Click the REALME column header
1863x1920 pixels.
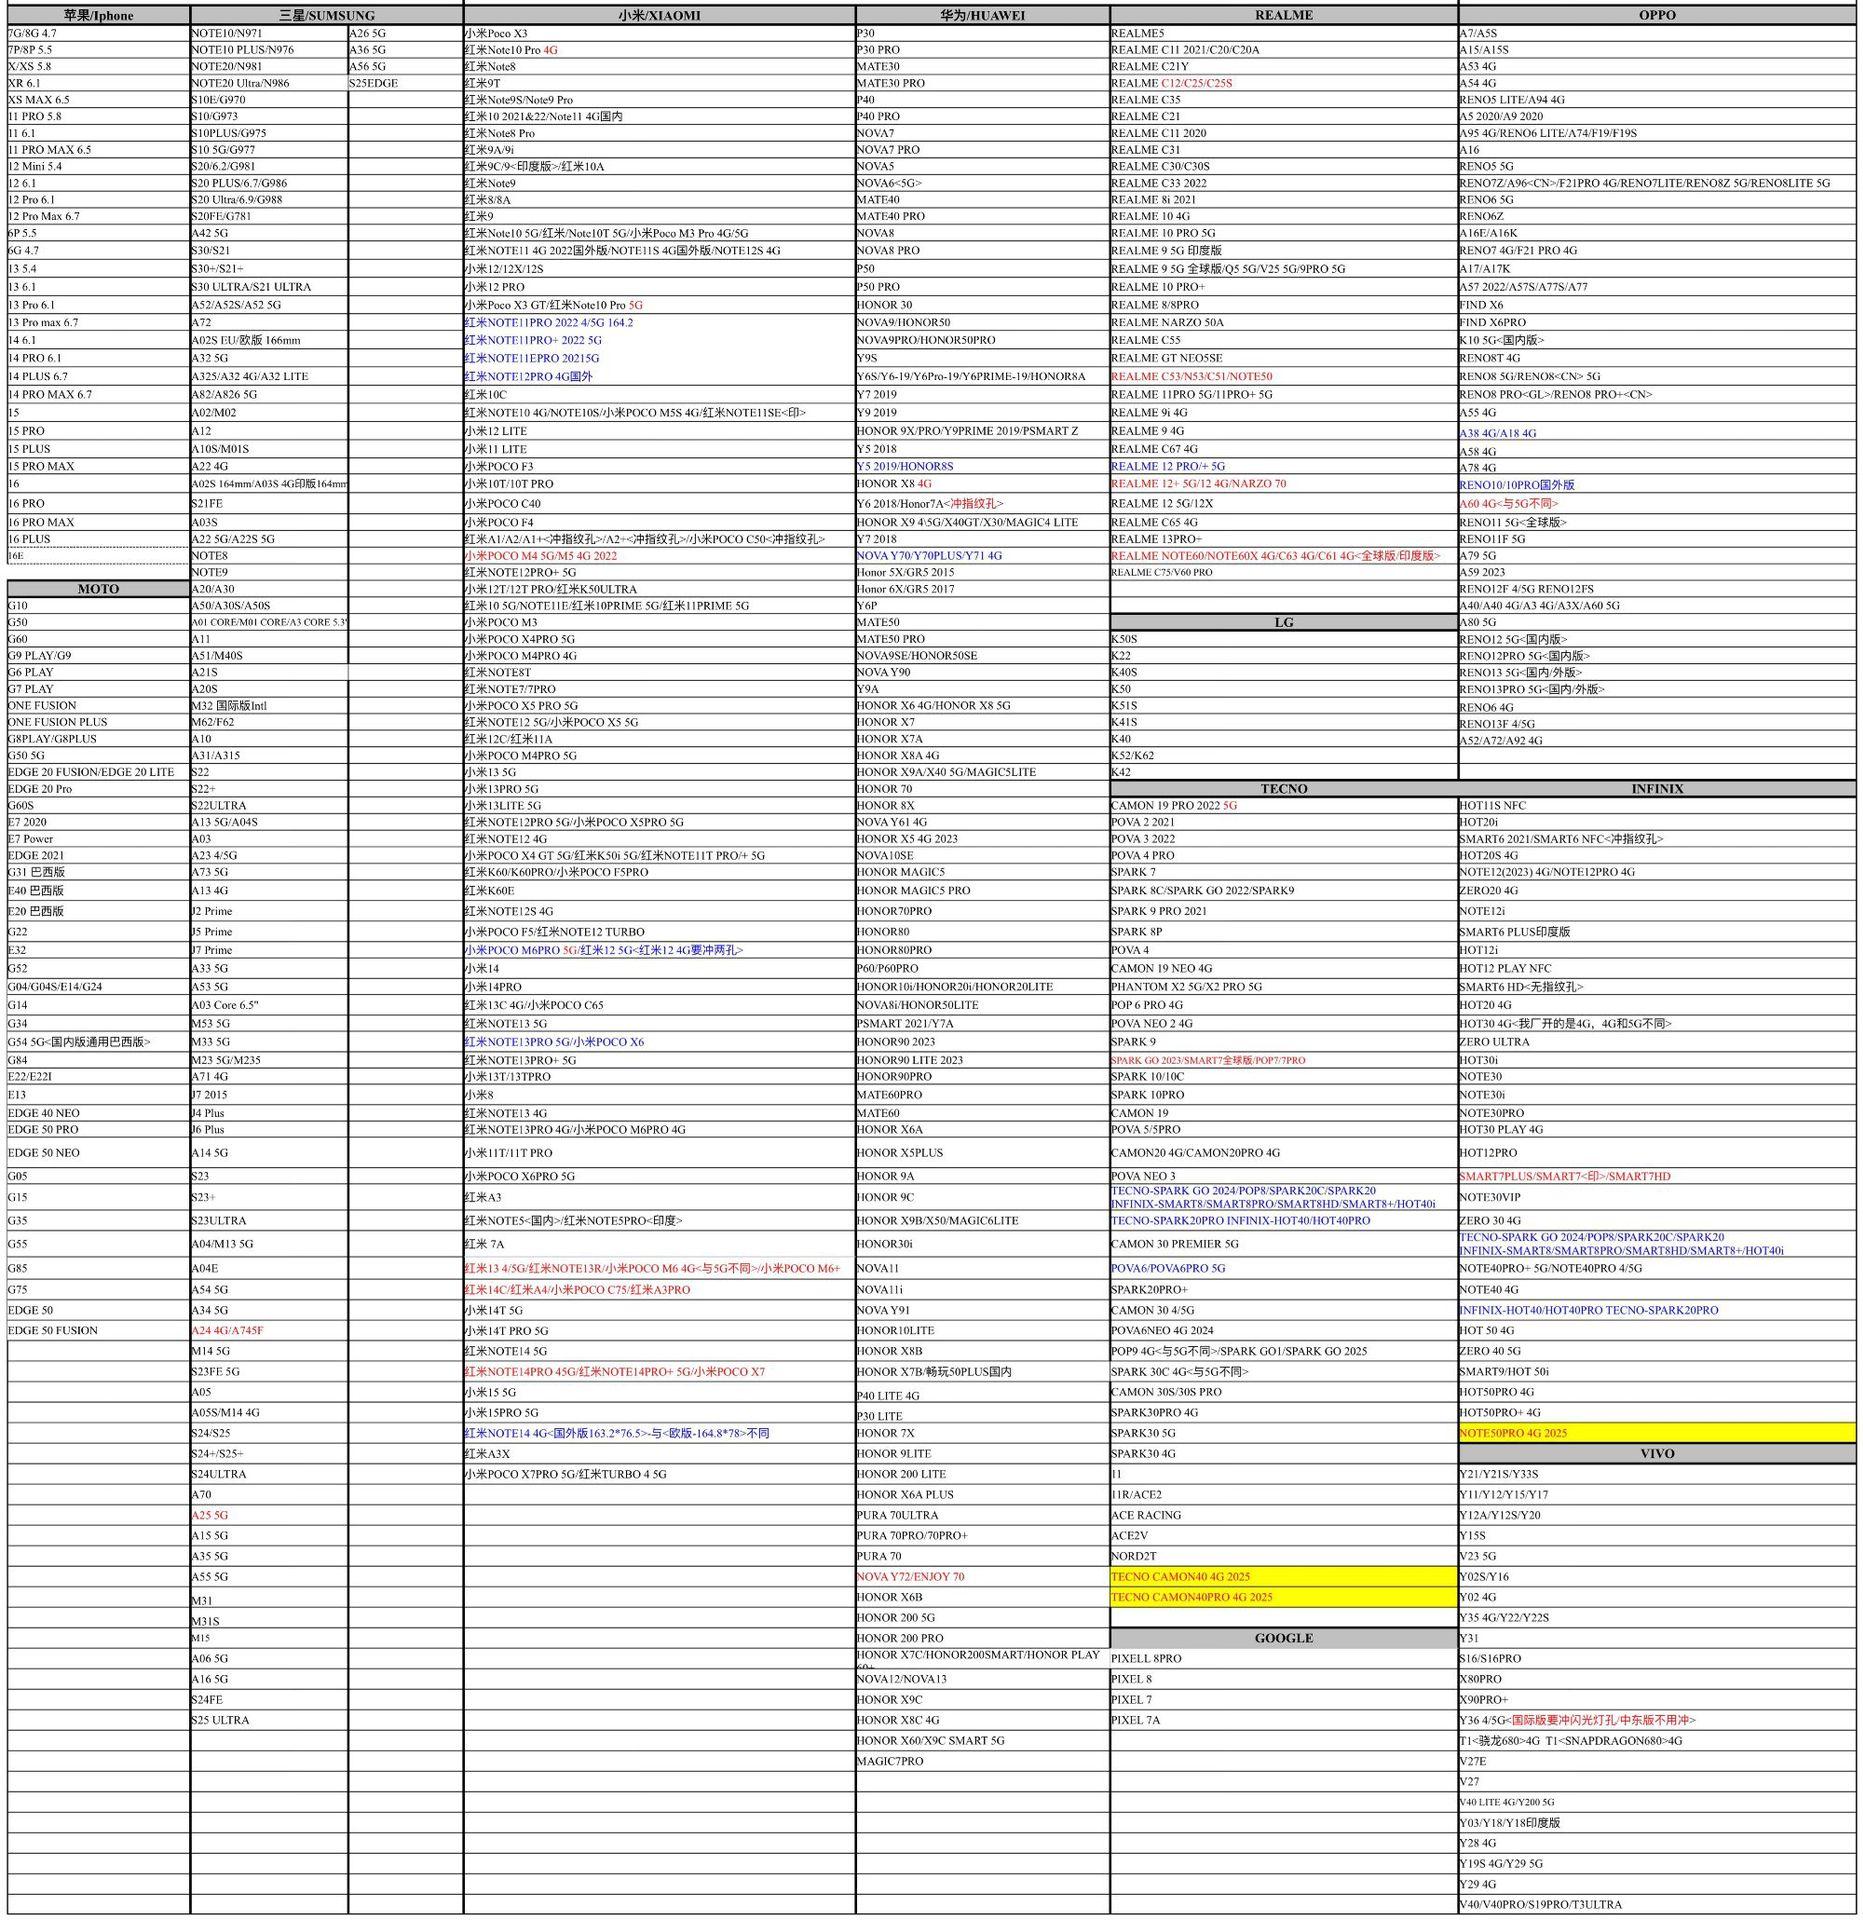(1284, 15)
